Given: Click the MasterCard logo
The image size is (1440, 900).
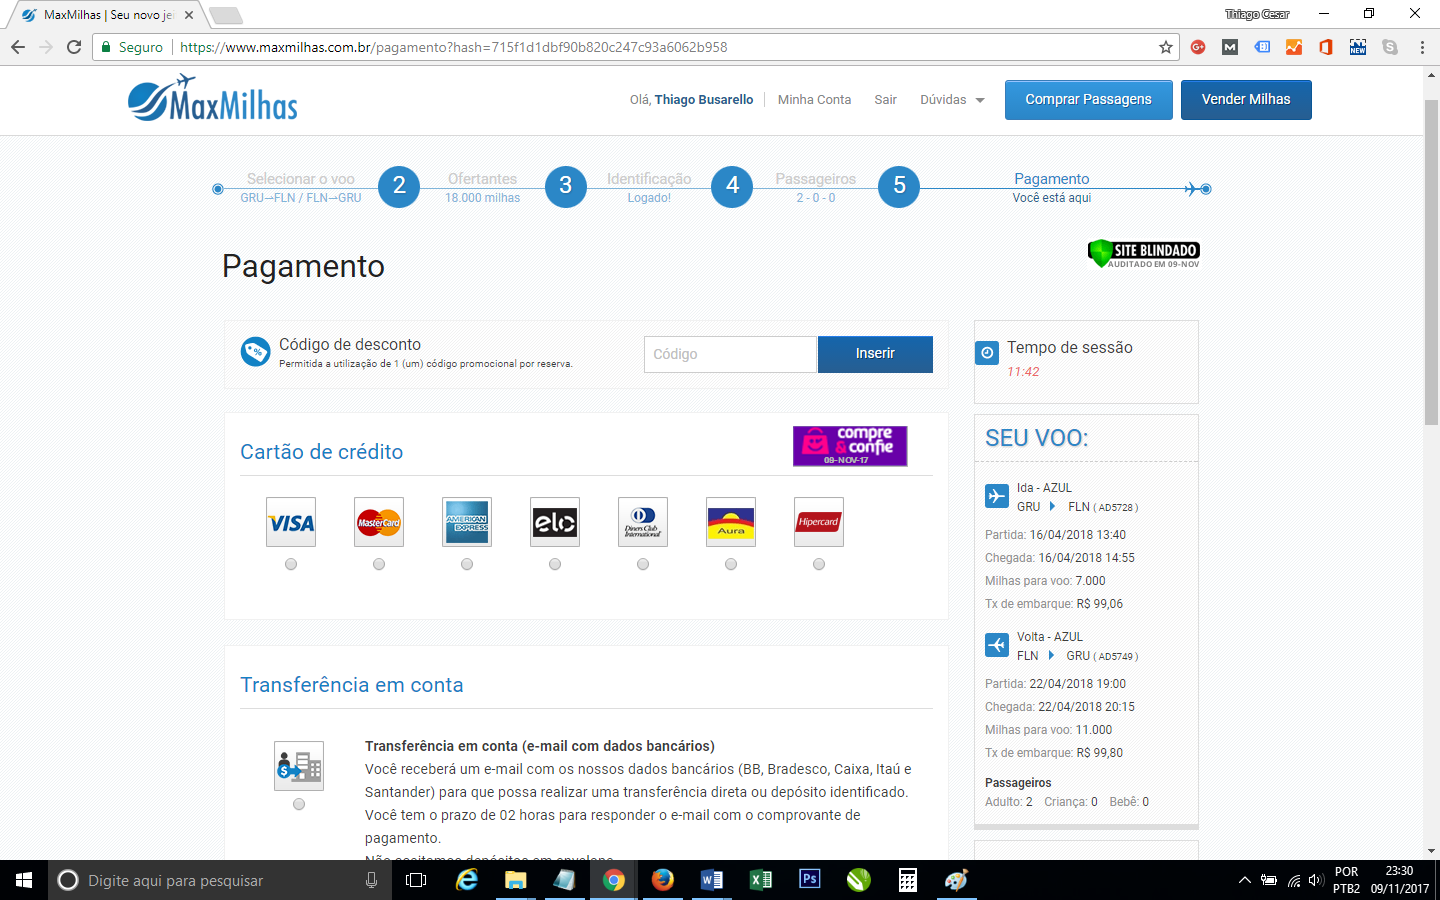Looking at the screenshot, I should (379, 522).
